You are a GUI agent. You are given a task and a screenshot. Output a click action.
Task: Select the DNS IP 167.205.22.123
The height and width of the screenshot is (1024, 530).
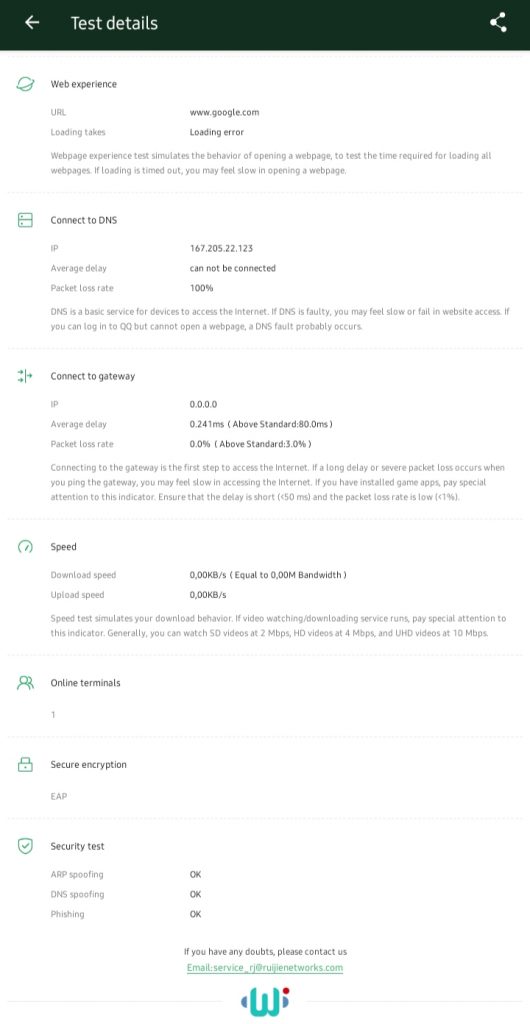pos(221,248)
